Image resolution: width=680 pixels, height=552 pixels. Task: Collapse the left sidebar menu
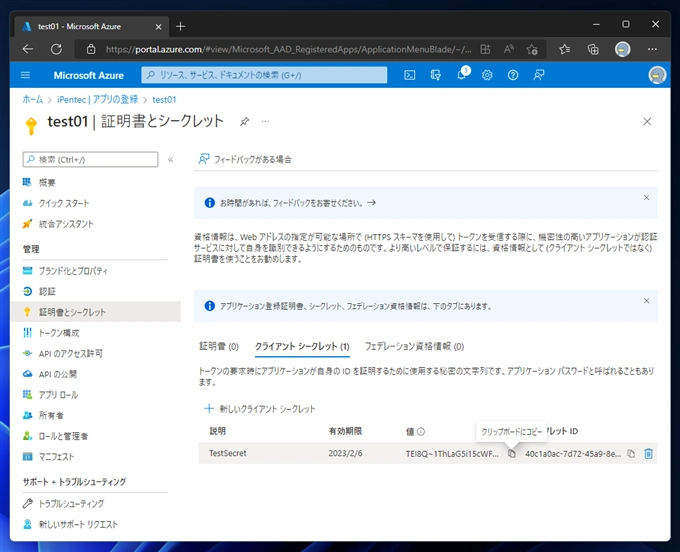(x=170, y=159)
